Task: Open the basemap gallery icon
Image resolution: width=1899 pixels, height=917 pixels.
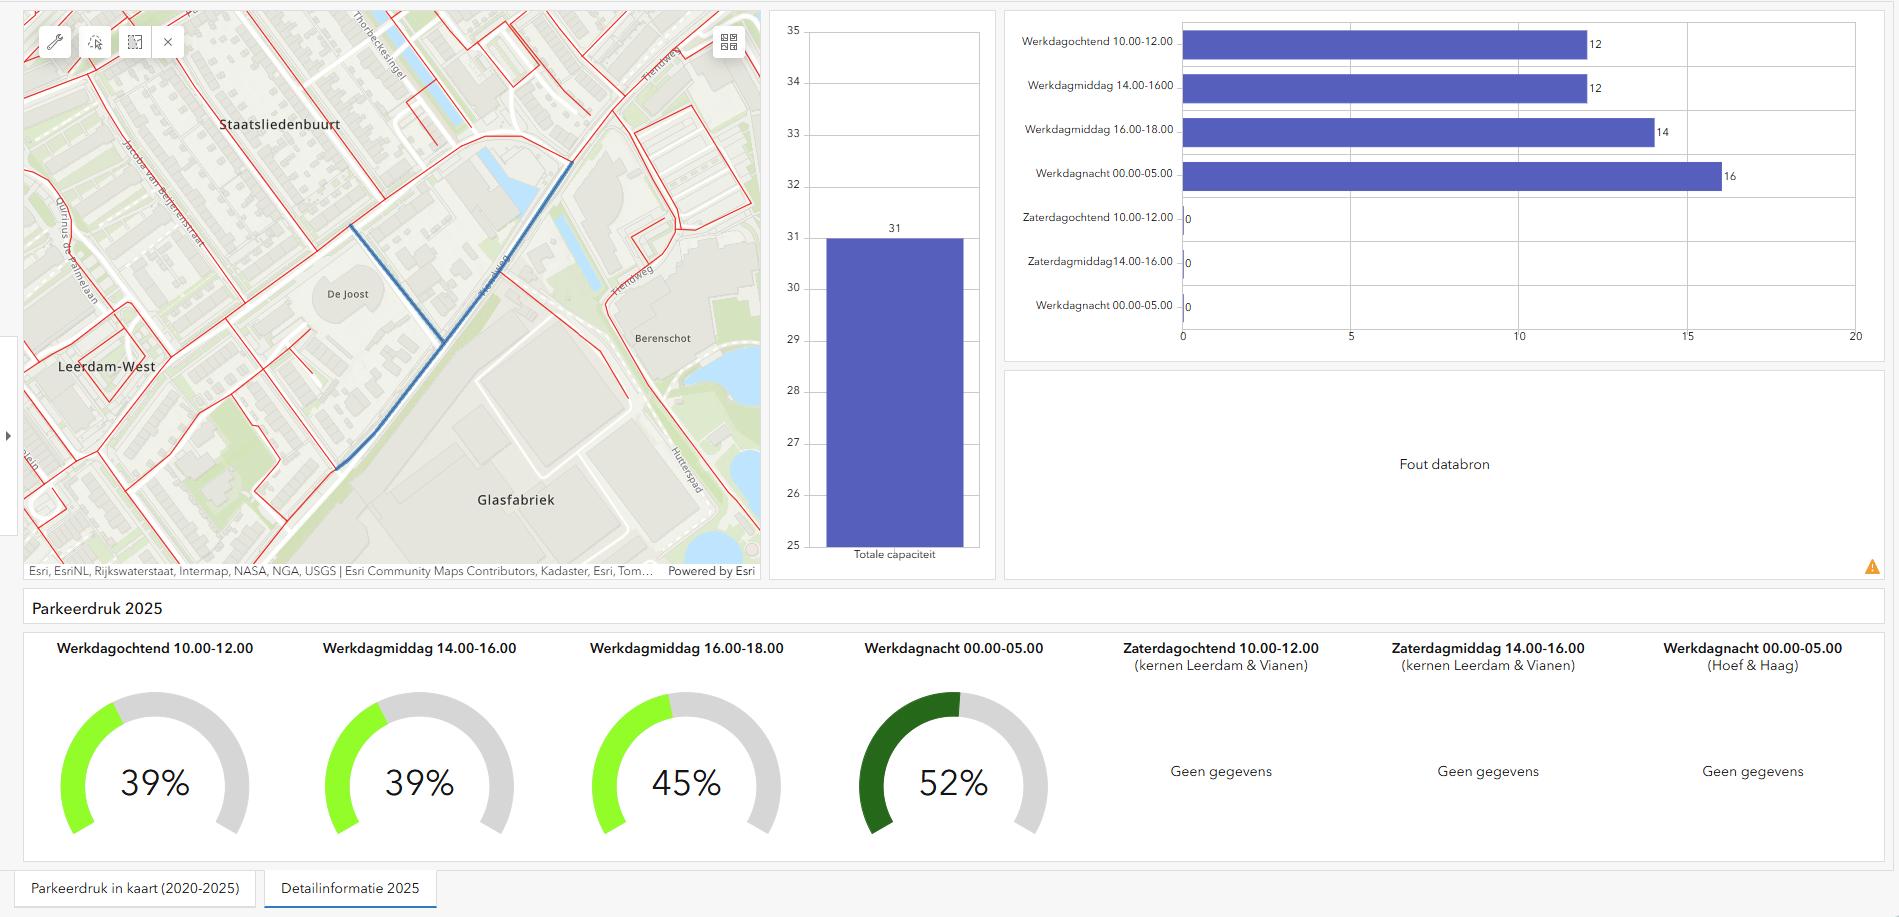Action: [x=729, y=42]
